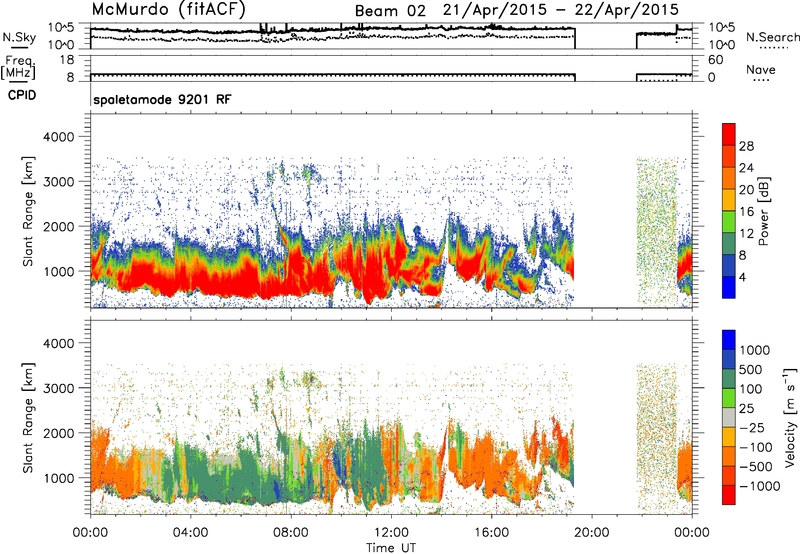Click the date range "21/Apr/2015 - 22/Apr/2015"
This screenshot has width=800, height=554.
561,10
